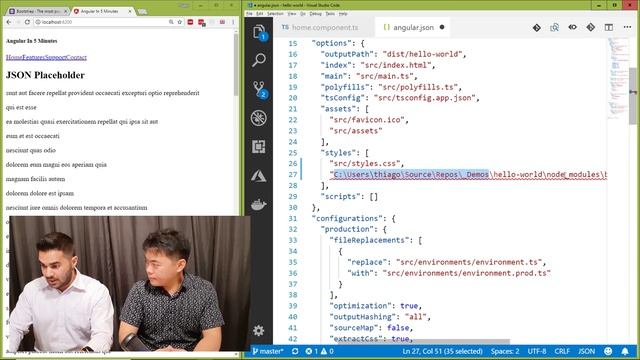The image size is (640, 360).
Task: Click the editor minimap
Action: click(x=618, y=78)
